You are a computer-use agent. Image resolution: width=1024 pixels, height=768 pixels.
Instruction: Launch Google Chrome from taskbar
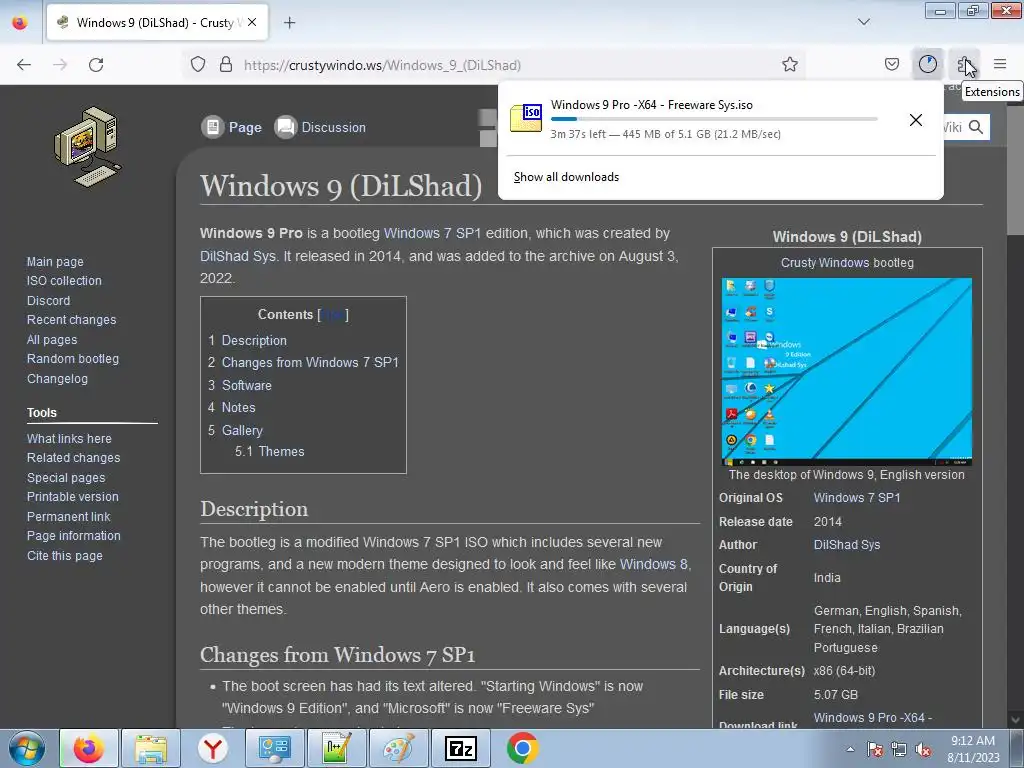pos(522,748)
